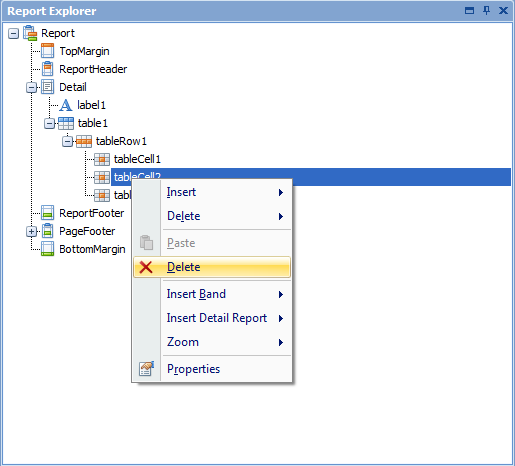Image resolution: width=515 pixels, height=466 pixels.
Task: Click the tableRow1 row icon
Action: coord(84,141)
